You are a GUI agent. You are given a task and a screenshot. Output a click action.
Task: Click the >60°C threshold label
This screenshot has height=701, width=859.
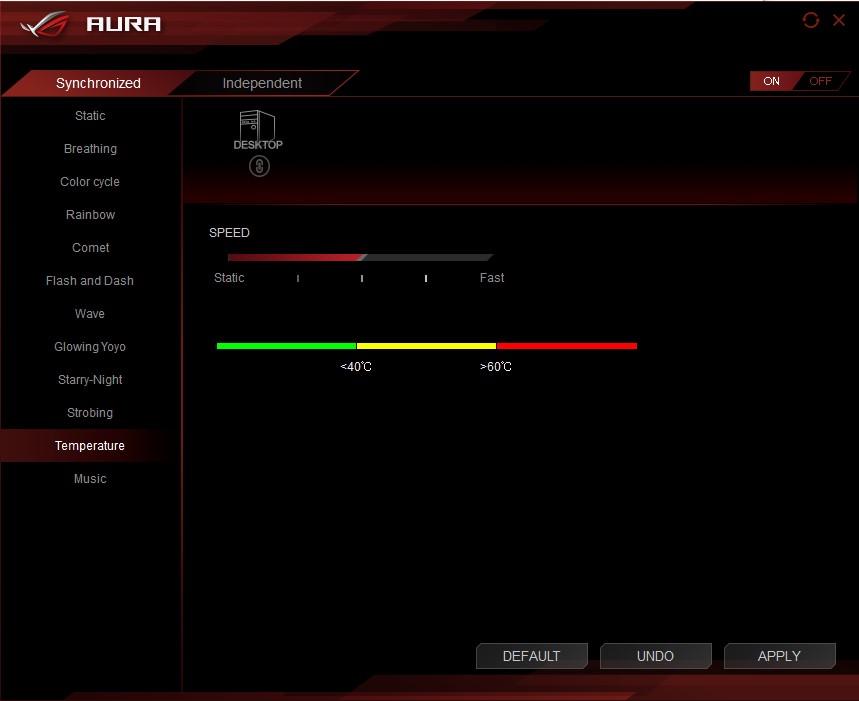coord(496,366)
